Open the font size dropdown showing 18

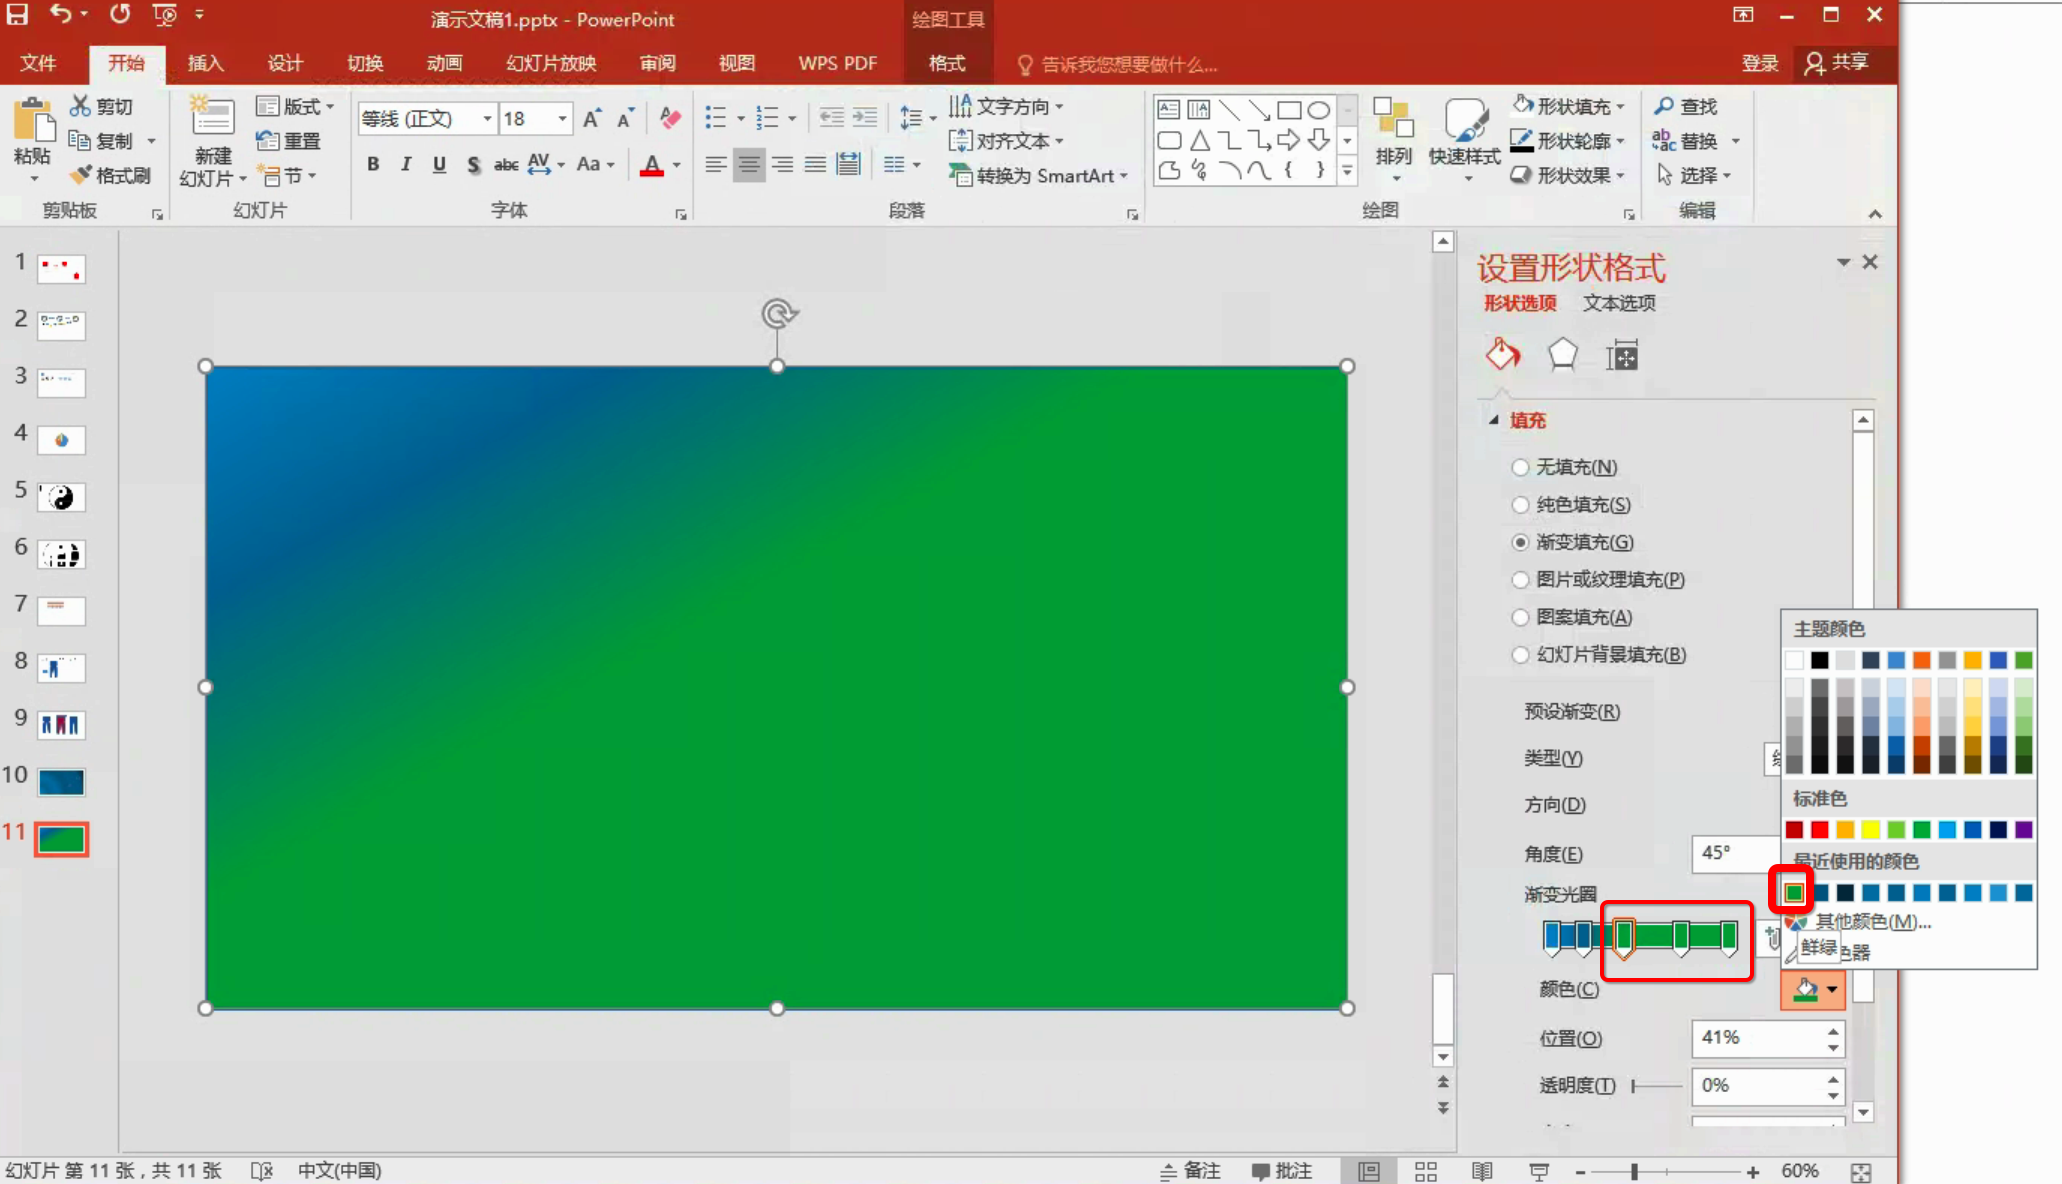tap(562, 118)
